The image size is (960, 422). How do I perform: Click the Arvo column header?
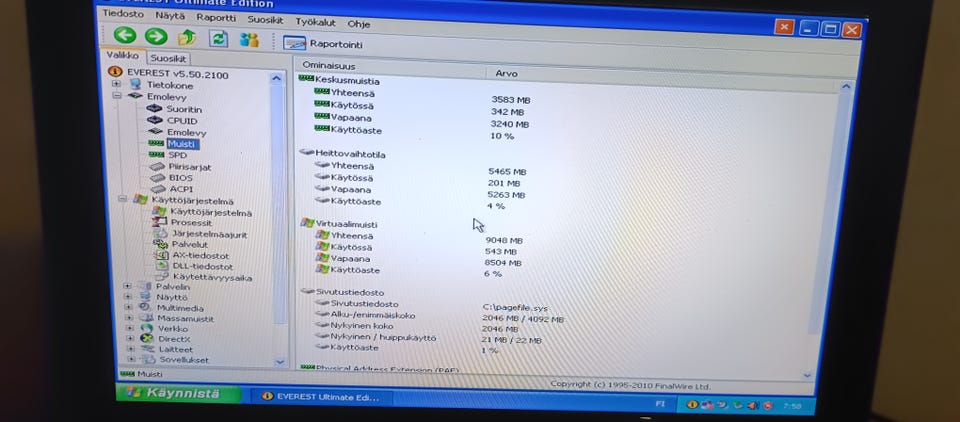coord(506,73)
